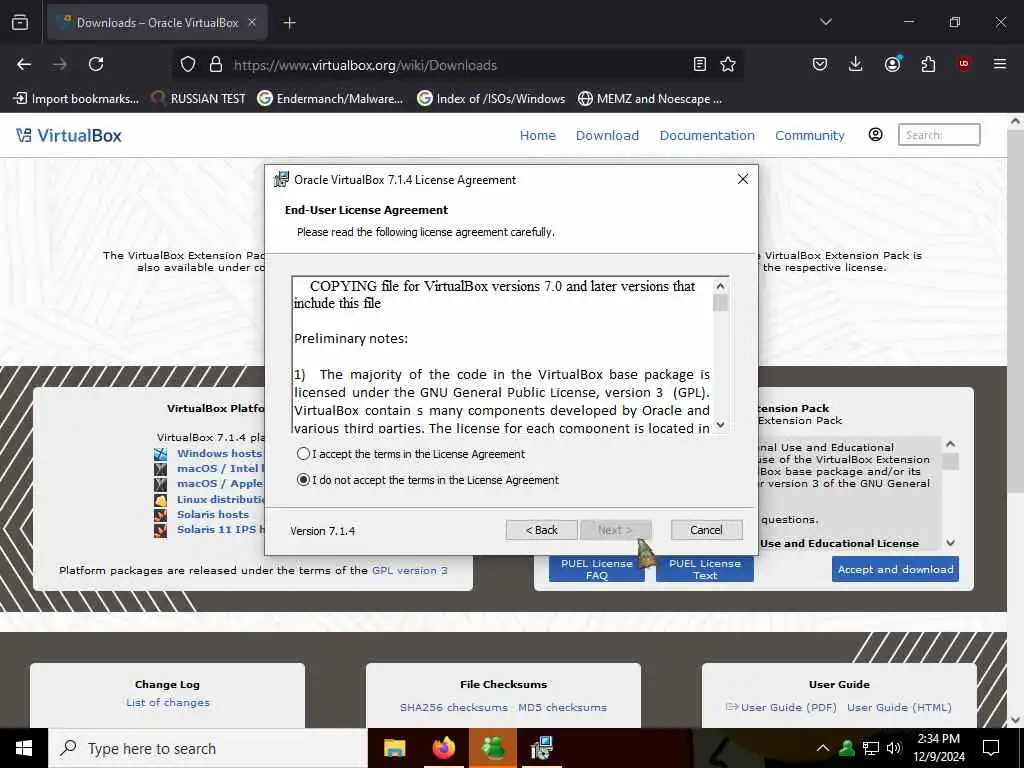Toggle reader view icon
The height and width of the screenshot is (768, 1024).
699,64
